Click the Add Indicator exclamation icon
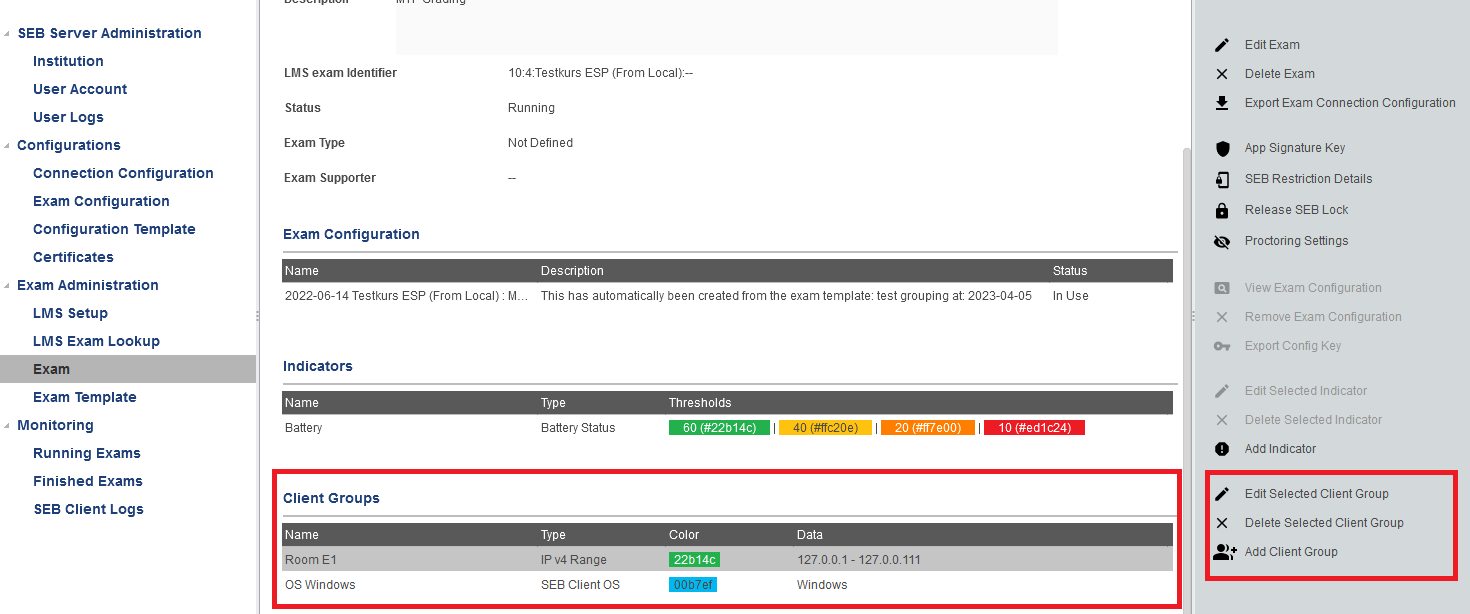The width and height of the screenshot is (1470, 614). click(x=1221, y=449)
